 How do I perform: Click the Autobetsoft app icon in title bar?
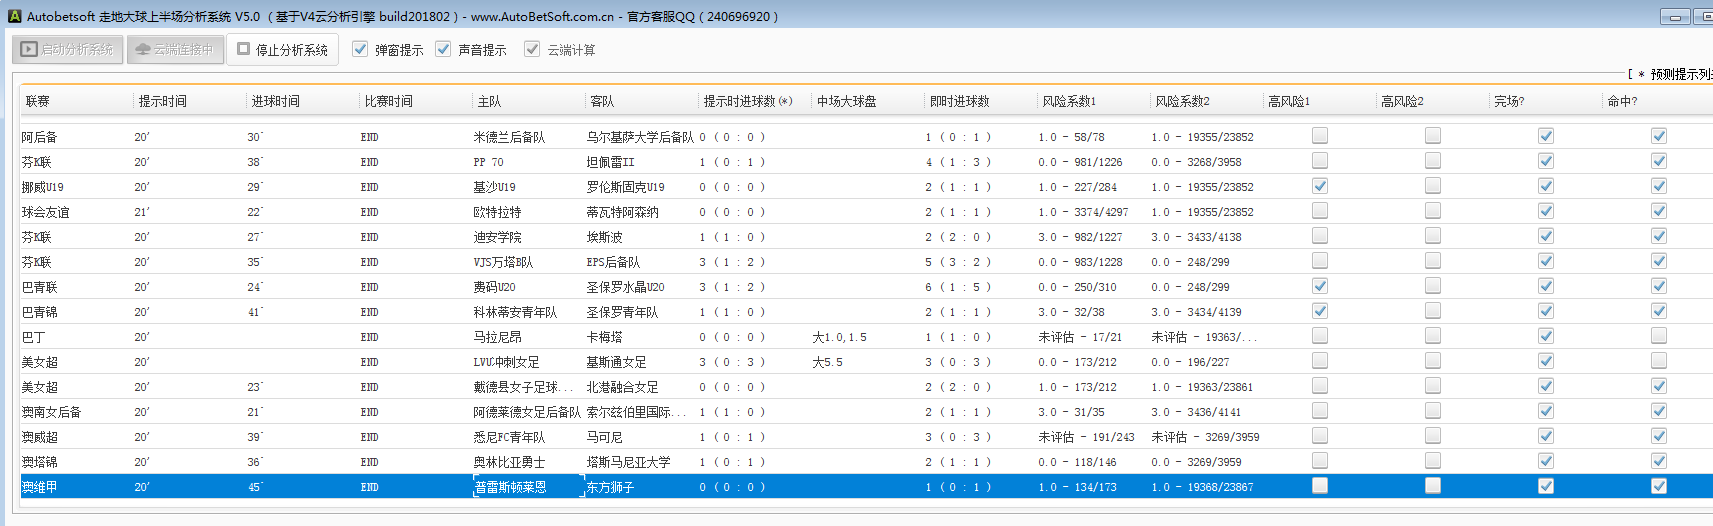tap(14, 16)
